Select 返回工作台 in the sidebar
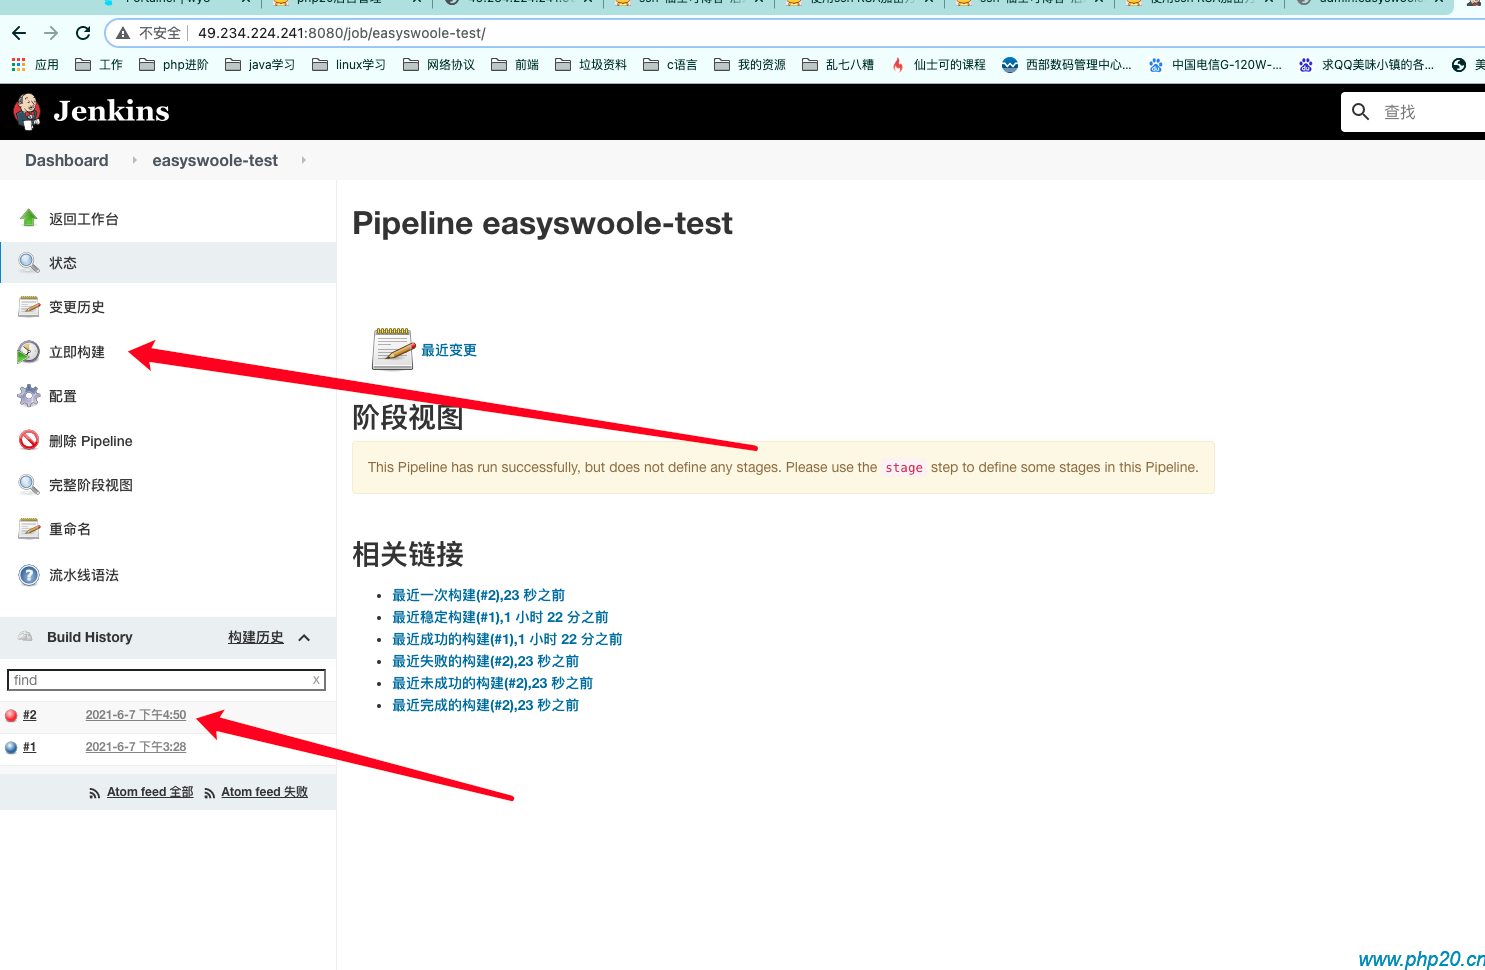Image resolution: width=1485 pixels, height=970 pixels. 84,219
